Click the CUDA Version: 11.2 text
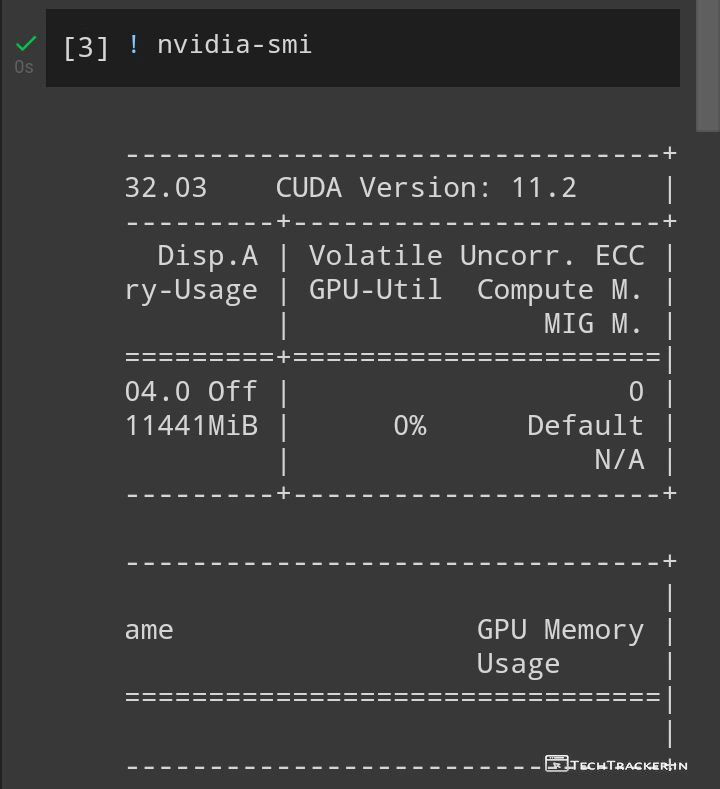This screenshot has width=720, height=789. click(426, 188)
